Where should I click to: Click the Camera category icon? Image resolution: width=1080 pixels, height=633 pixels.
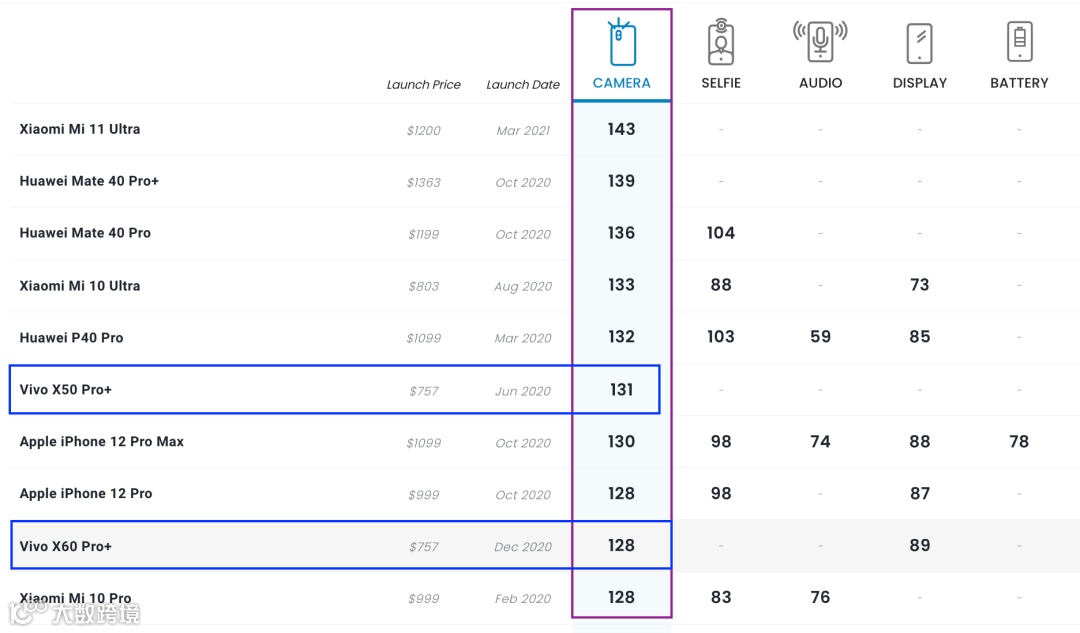pyautogui.click(x=622, y=42)
